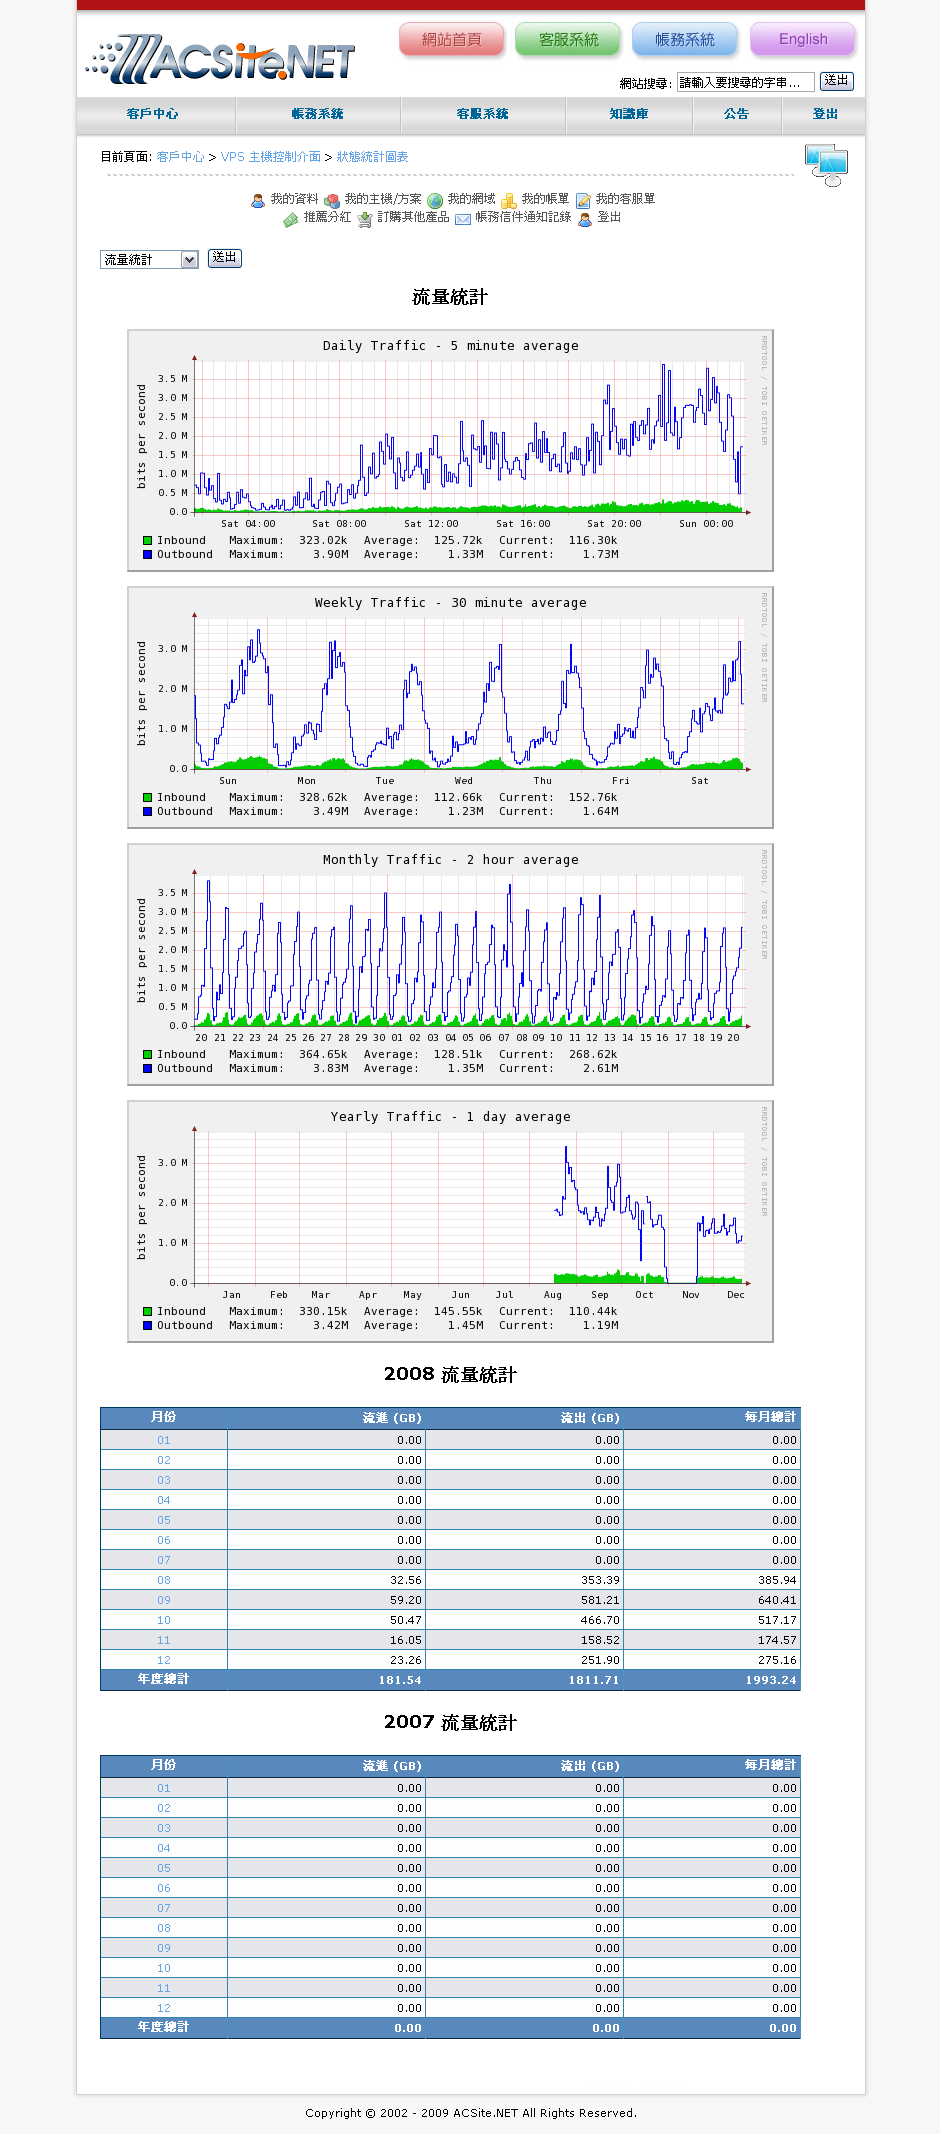Click the 2007 流量統計 heading
The height and width of the screenshot is (2134, 940).
coord(450,1722)
